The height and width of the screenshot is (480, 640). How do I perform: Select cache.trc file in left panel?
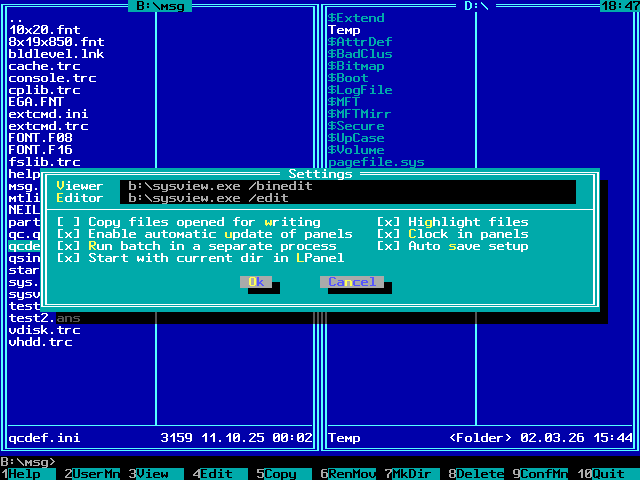(x=44, y=66)
